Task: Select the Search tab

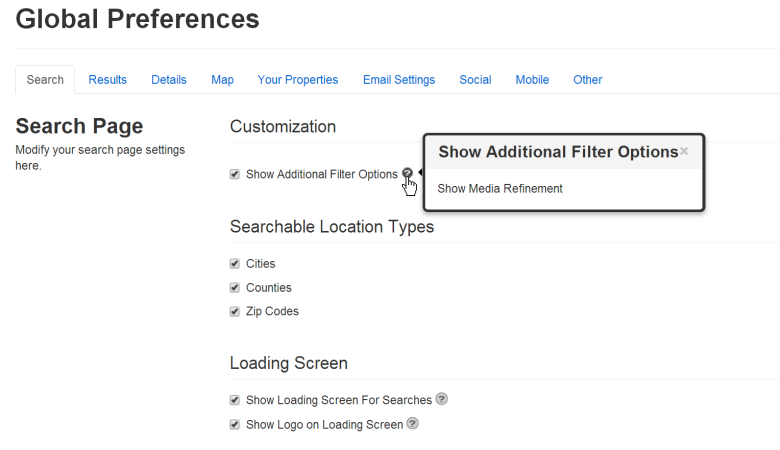Action: (x=45, y=80)
